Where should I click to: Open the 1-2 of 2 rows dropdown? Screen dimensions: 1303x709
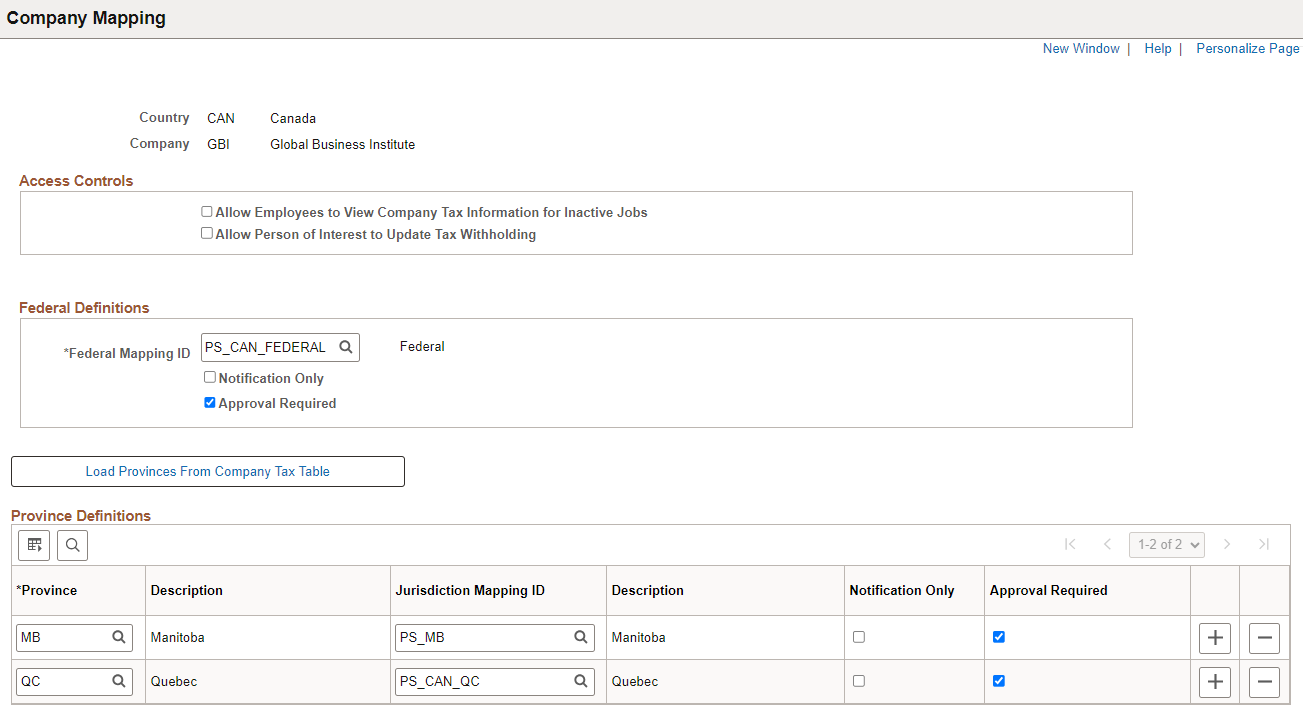(x=1167, y=544)
